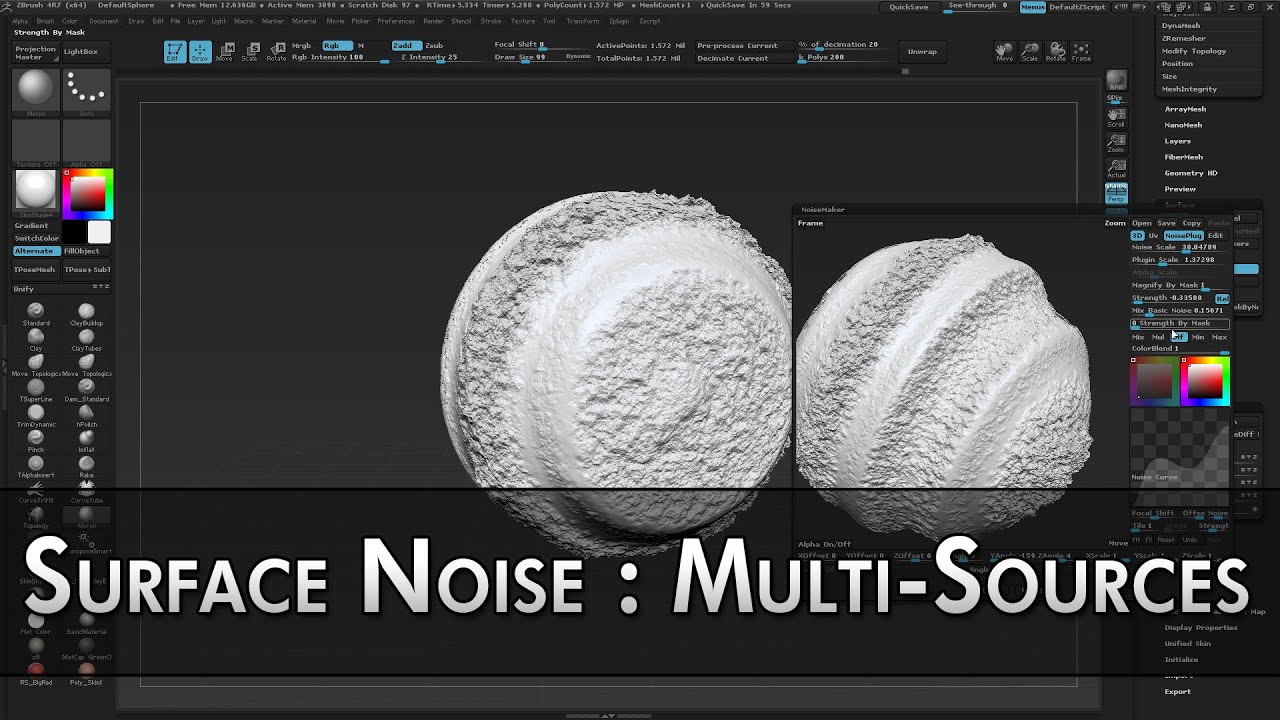
Task: Select the RS_BigRed material
Action: 36,673
